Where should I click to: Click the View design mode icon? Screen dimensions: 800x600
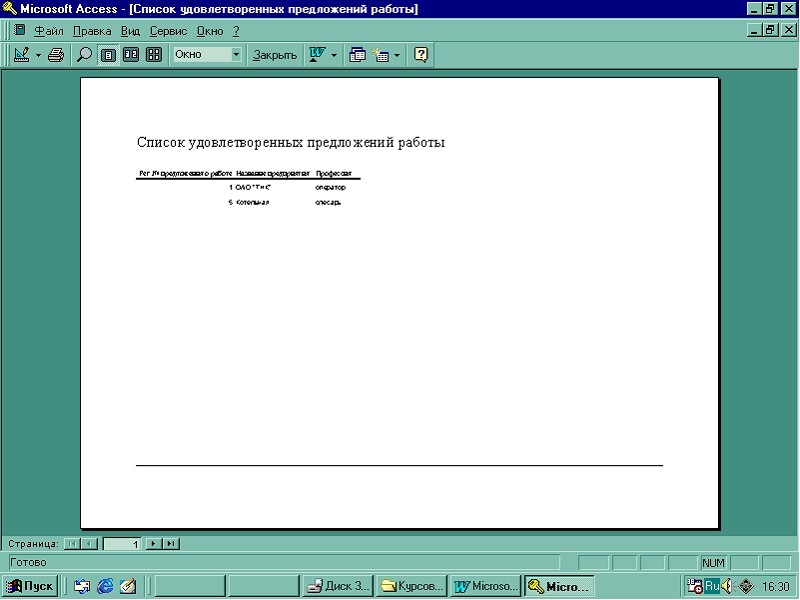21,55
